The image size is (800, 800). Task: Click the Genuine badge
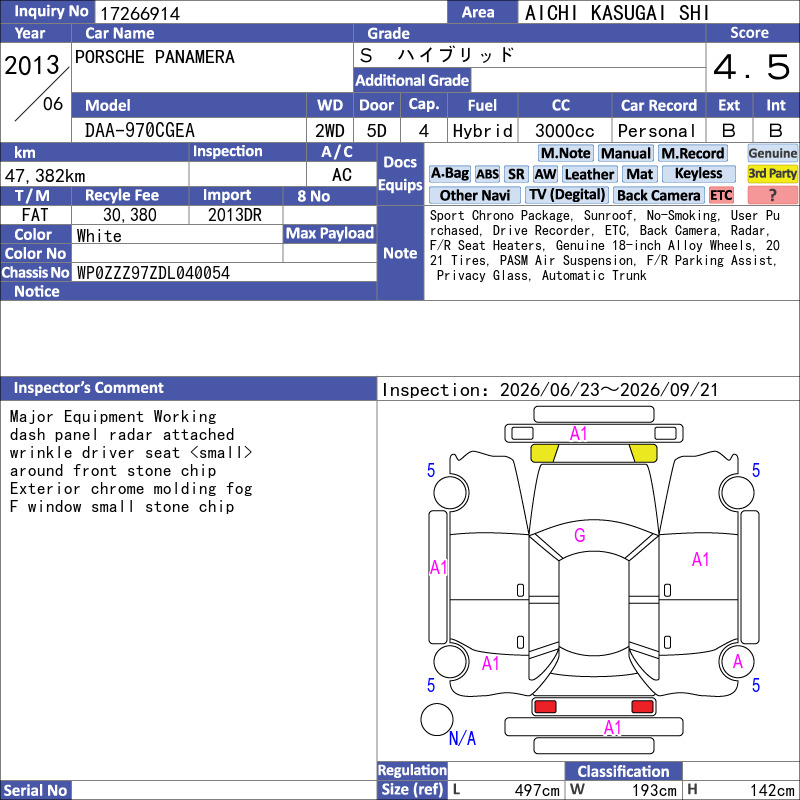[772, 153]
